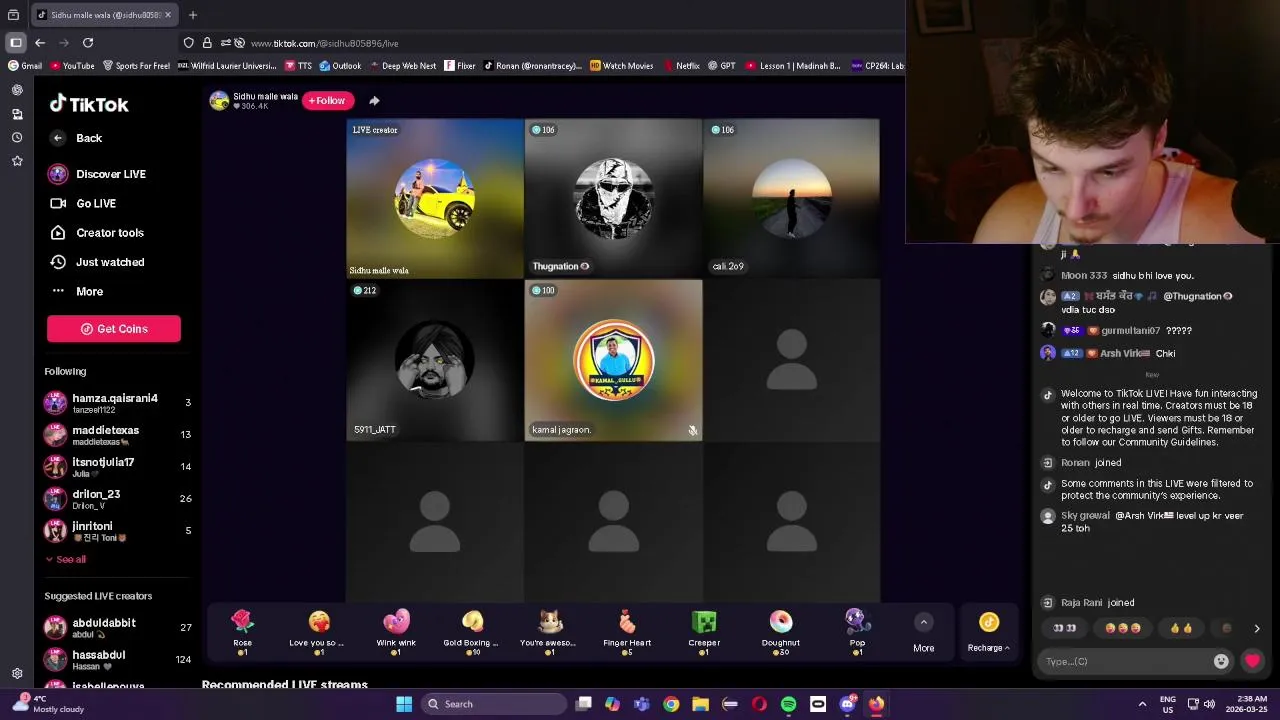Open itsnotjulia17 live stream
Screen dimensions: 1280x720
point(118,467)
